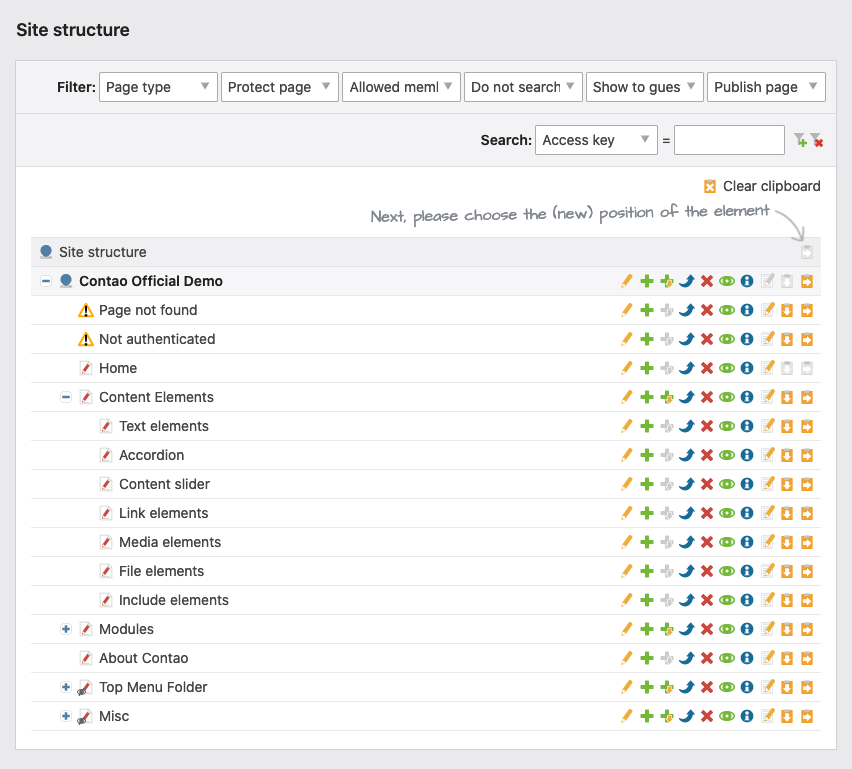Image resolution: width=852 pixels, height=769 pixels.
Task: Unpublish the Text elements page via eye
Action: (727, 426)
